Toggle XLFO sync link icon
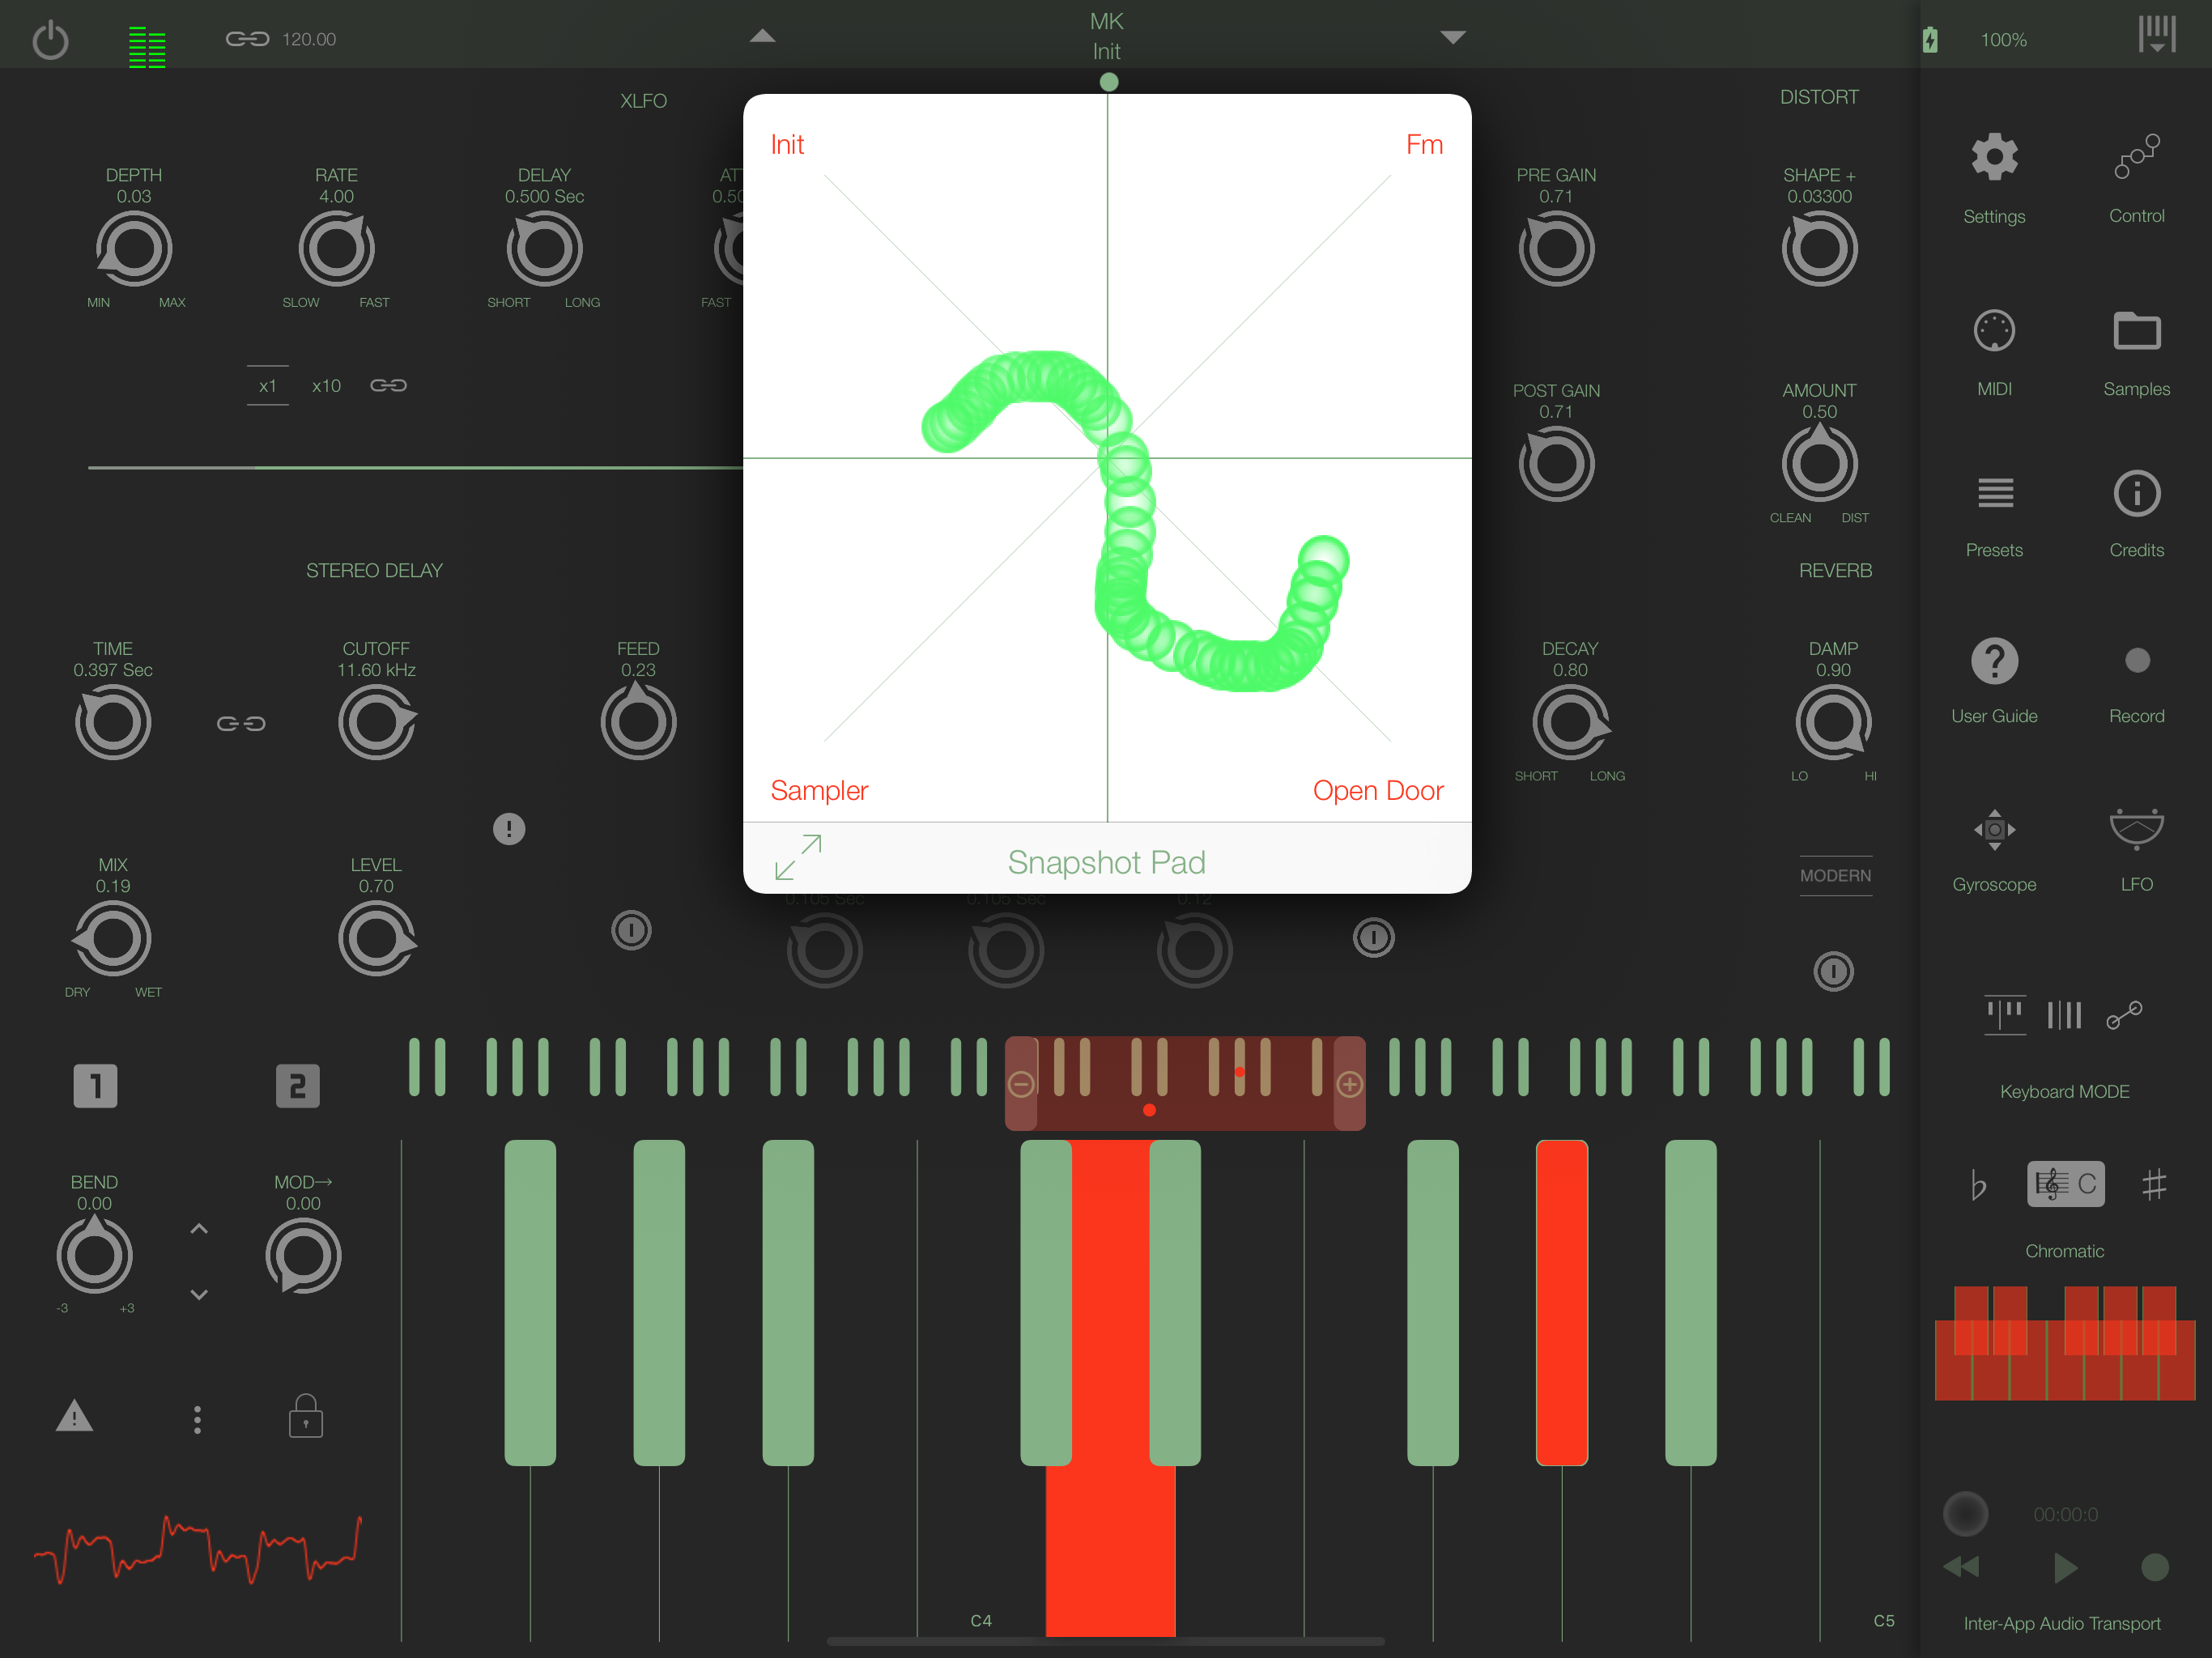This screenshot has width=2212, height=1658. pos(388,385)
